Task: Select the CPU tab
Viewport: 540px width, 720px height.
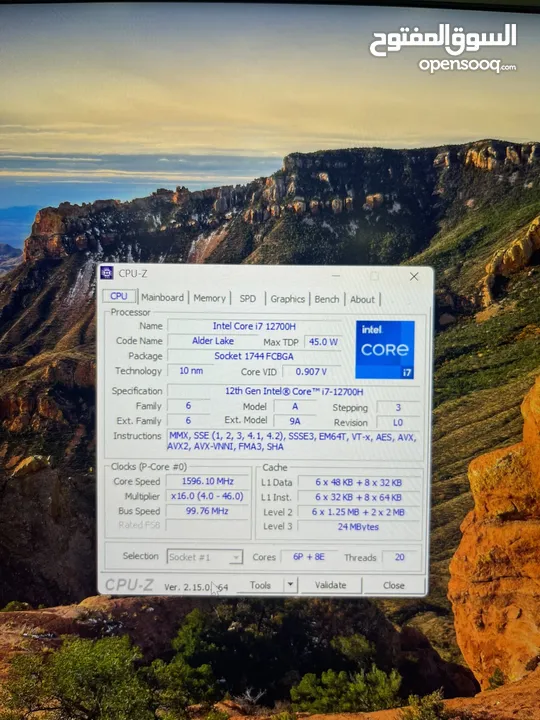Action: (x=119, y=296)
